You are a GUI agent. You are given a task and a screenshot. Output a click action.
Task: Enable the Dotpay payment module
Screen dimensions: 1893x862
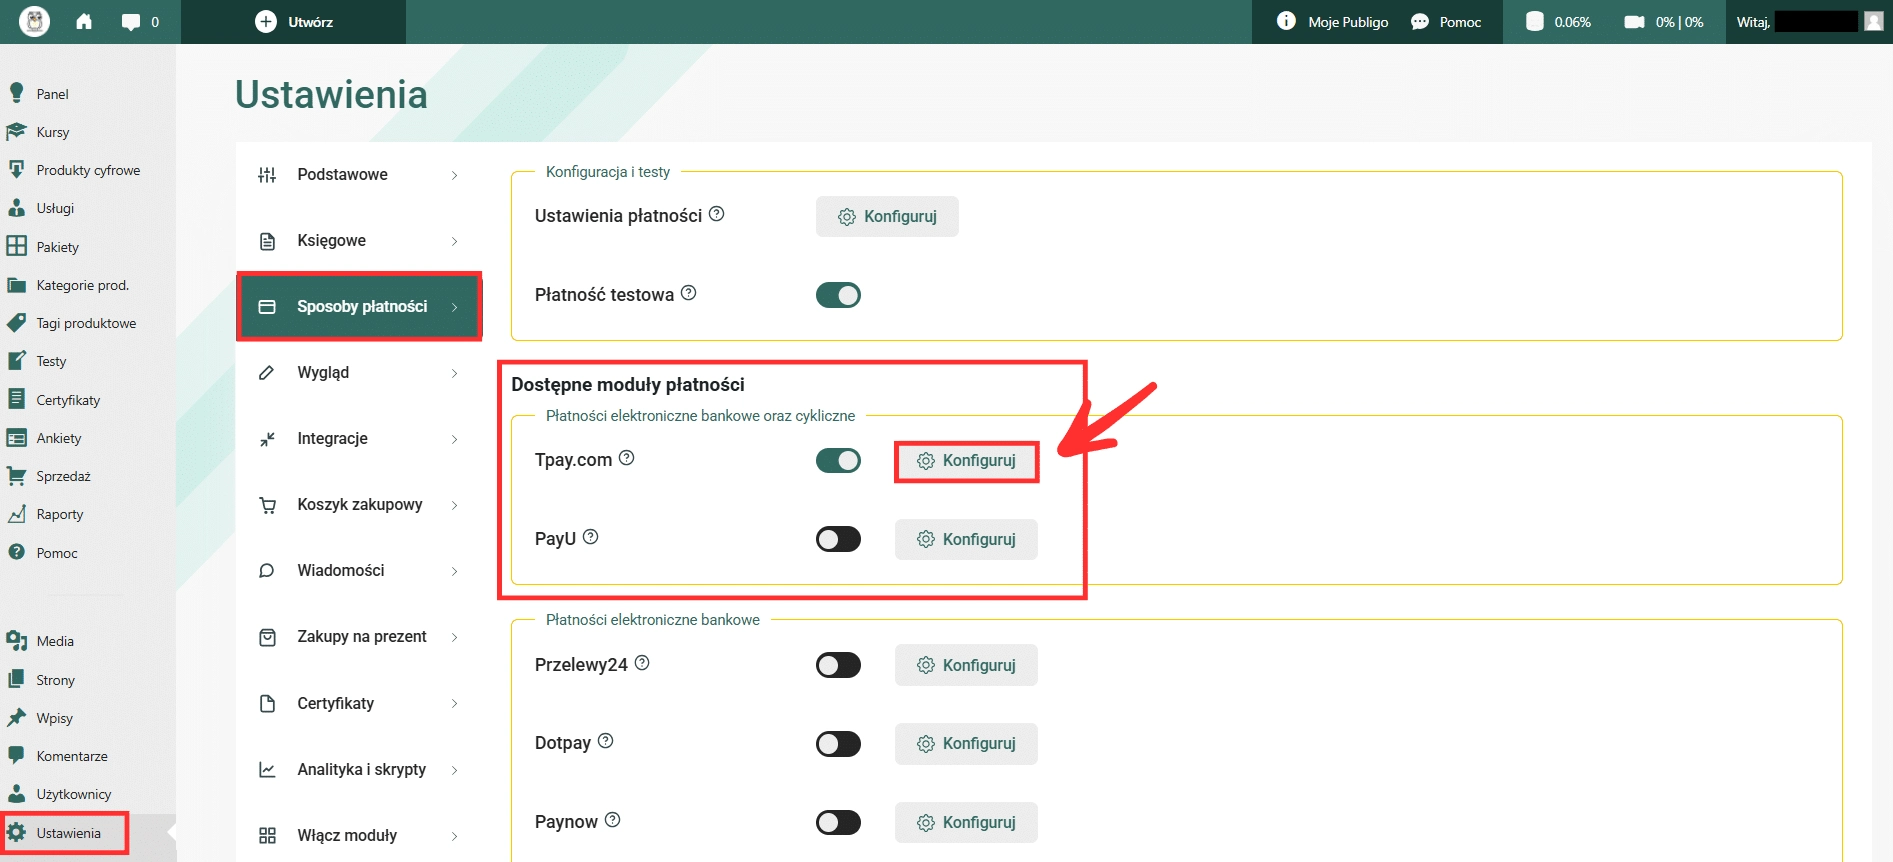(x=838, y=744)
